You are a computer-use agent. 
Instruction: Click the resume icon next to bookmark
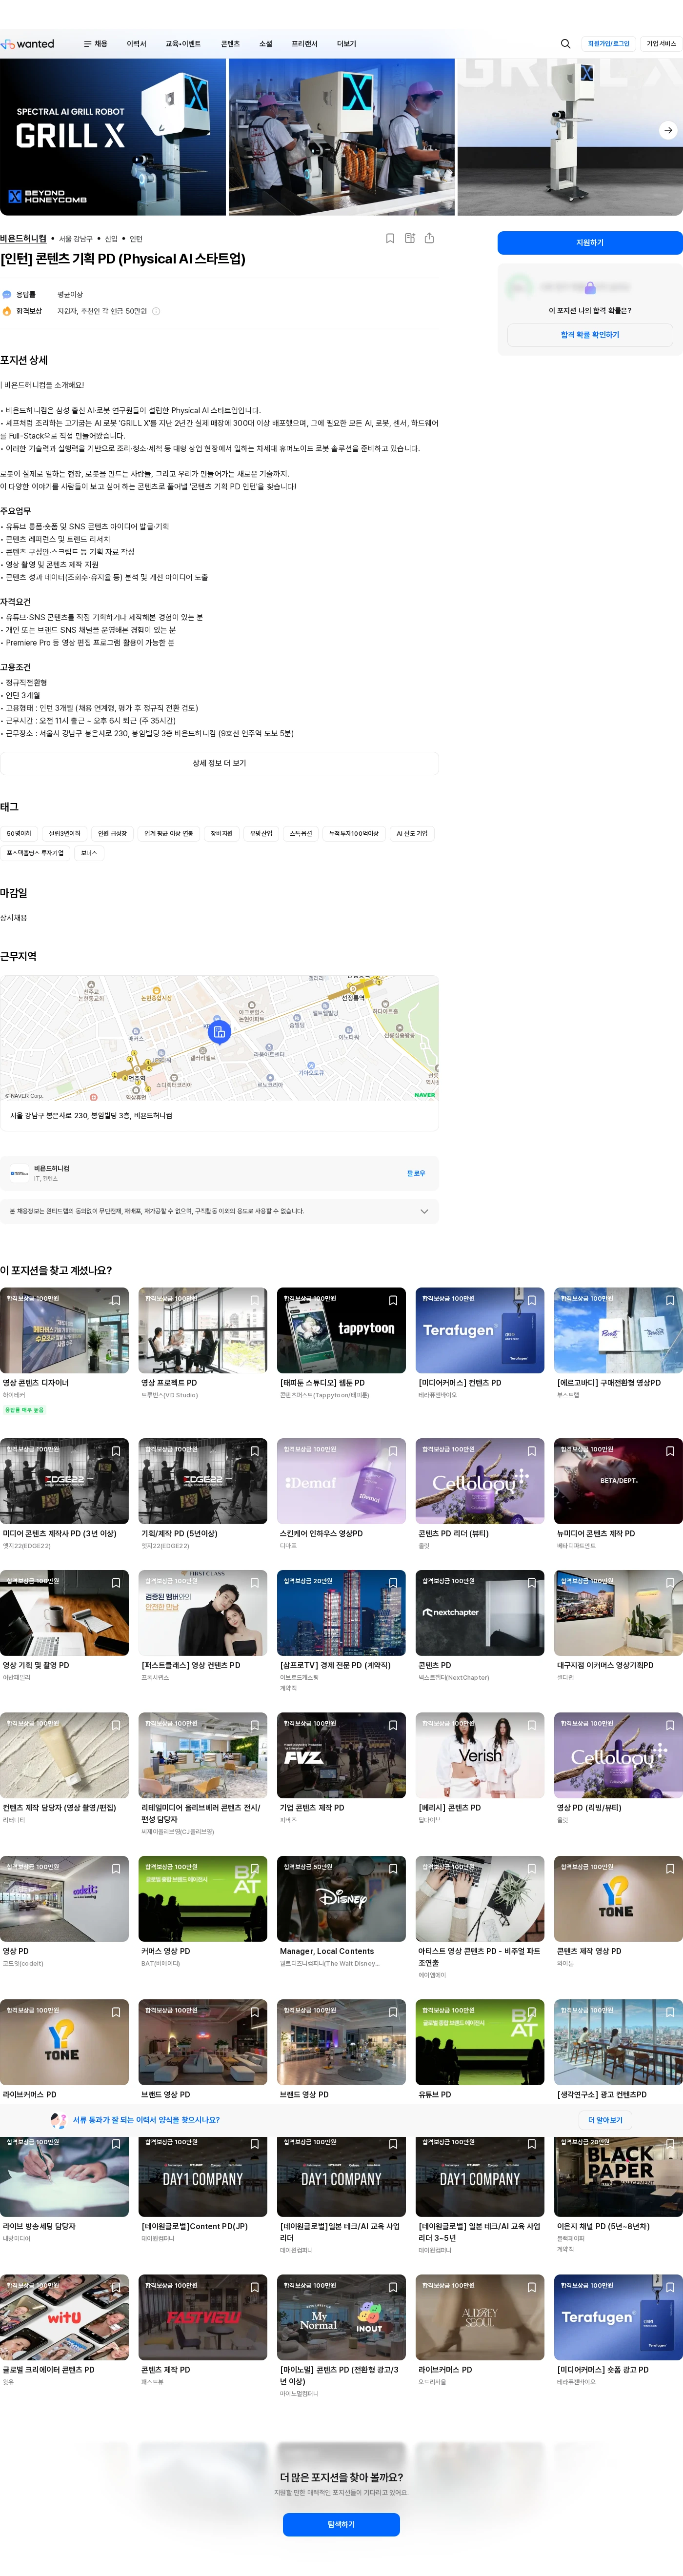tap(410, 238)
